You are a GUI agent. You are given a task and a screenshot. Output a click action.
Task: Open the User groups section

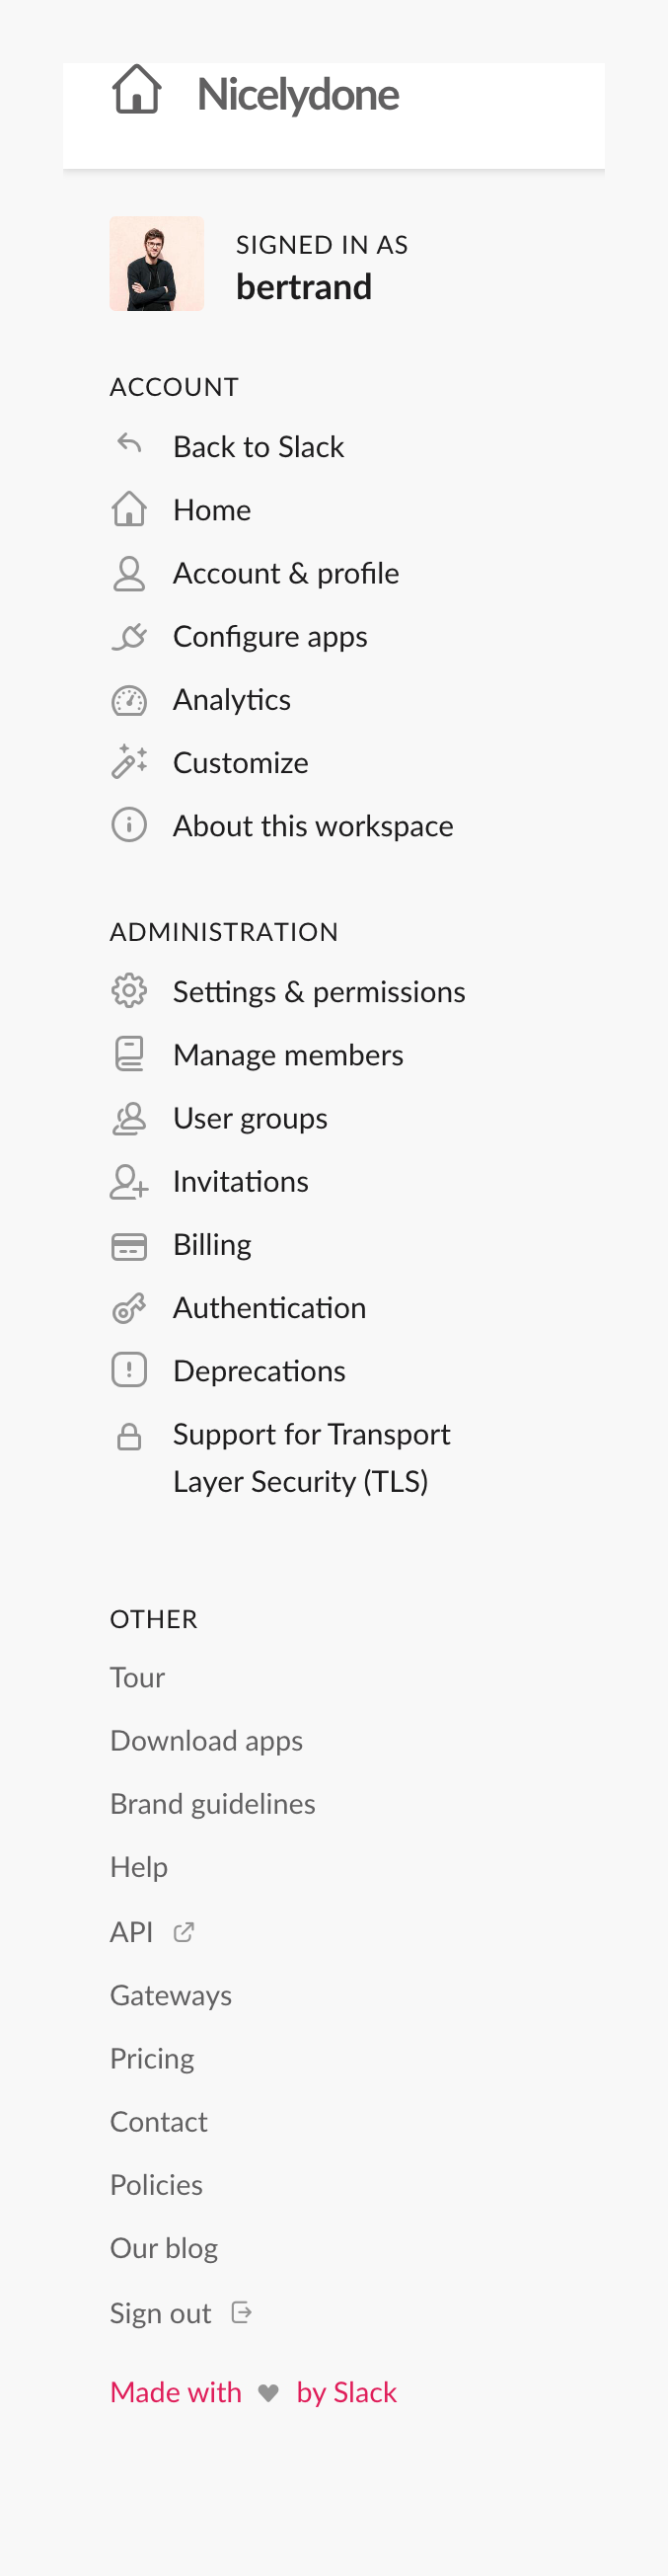click(x=250, y=1119)
